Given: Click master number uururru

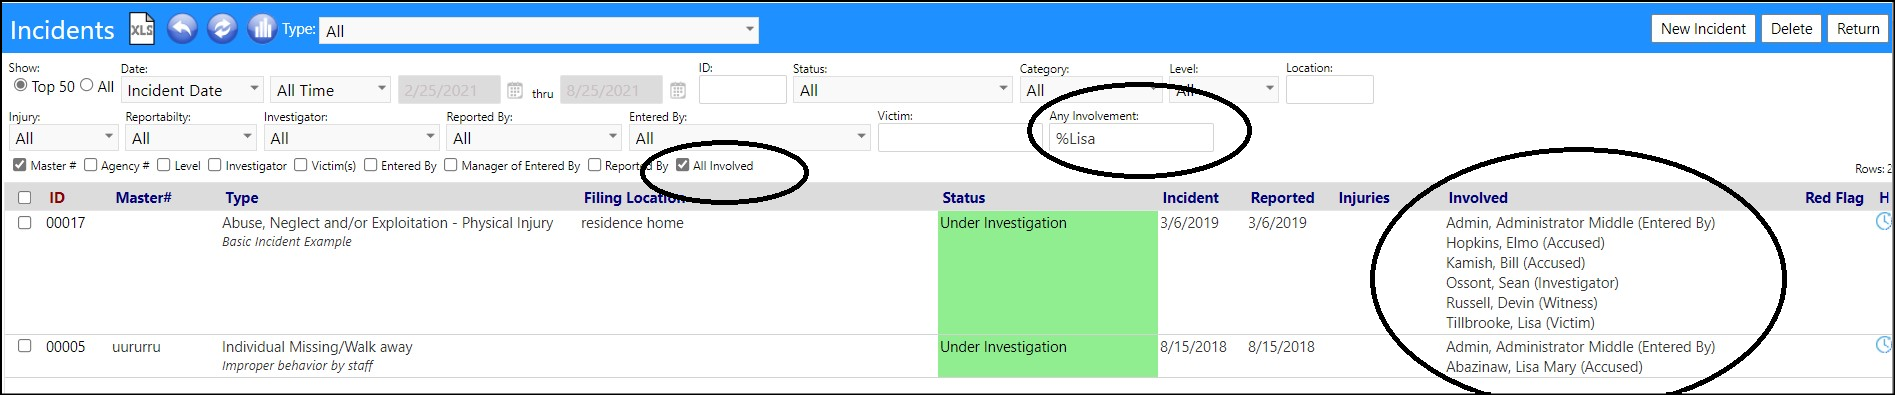Looking at the screenshot, I should (136, 347).
